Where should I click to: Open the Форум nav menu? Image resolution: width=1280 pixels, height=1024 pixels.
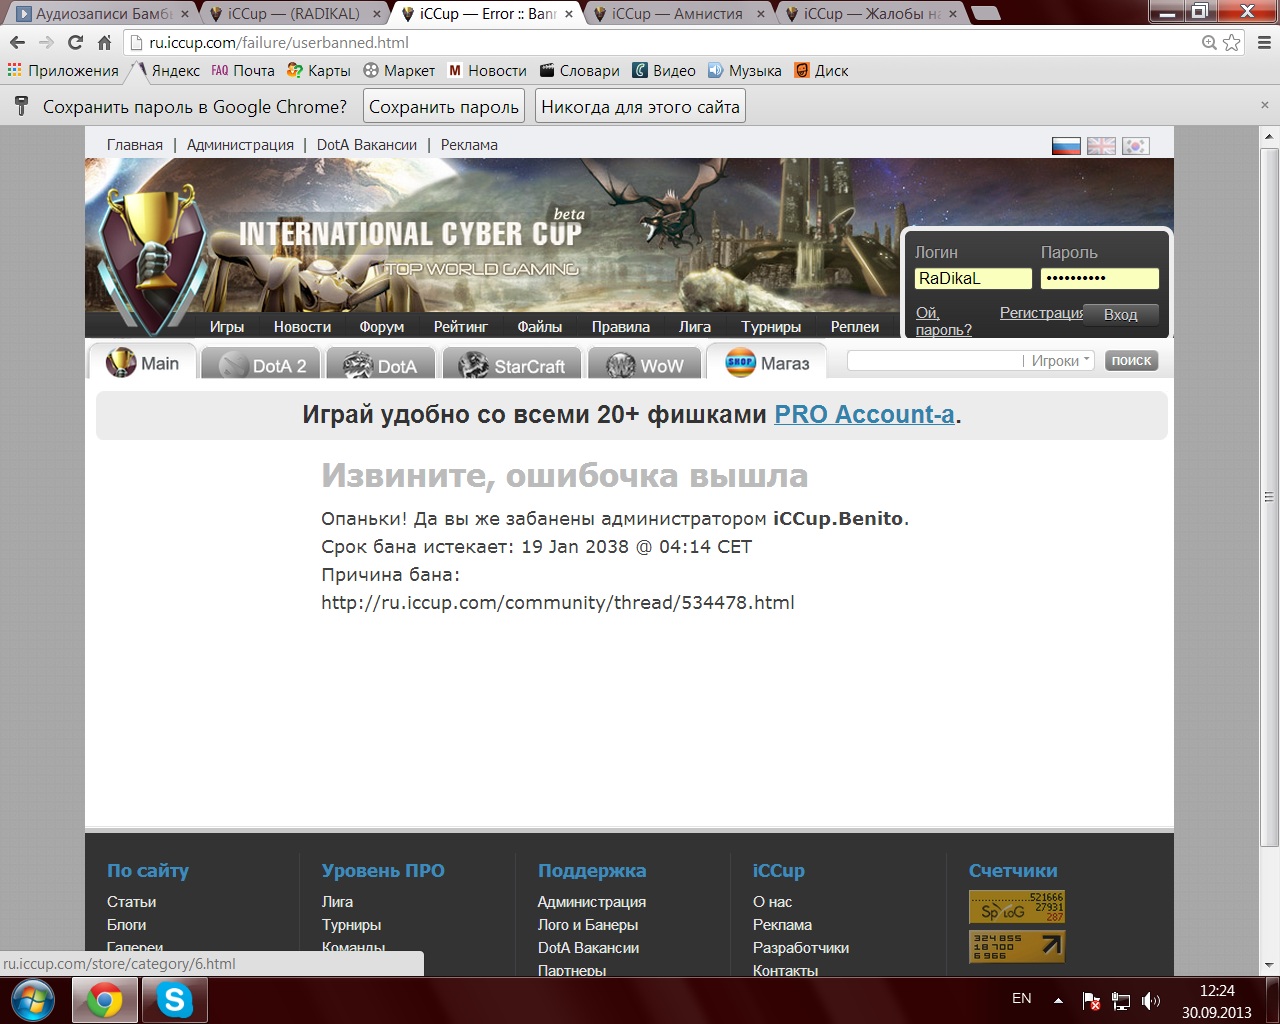pos(382,327)
